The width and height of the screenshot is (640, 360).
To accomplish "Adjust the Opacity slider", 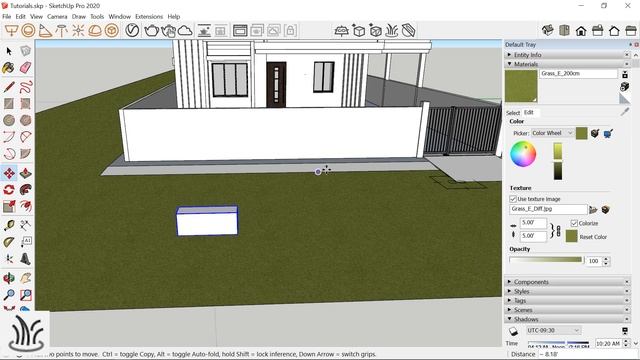I will pos(546,260).
